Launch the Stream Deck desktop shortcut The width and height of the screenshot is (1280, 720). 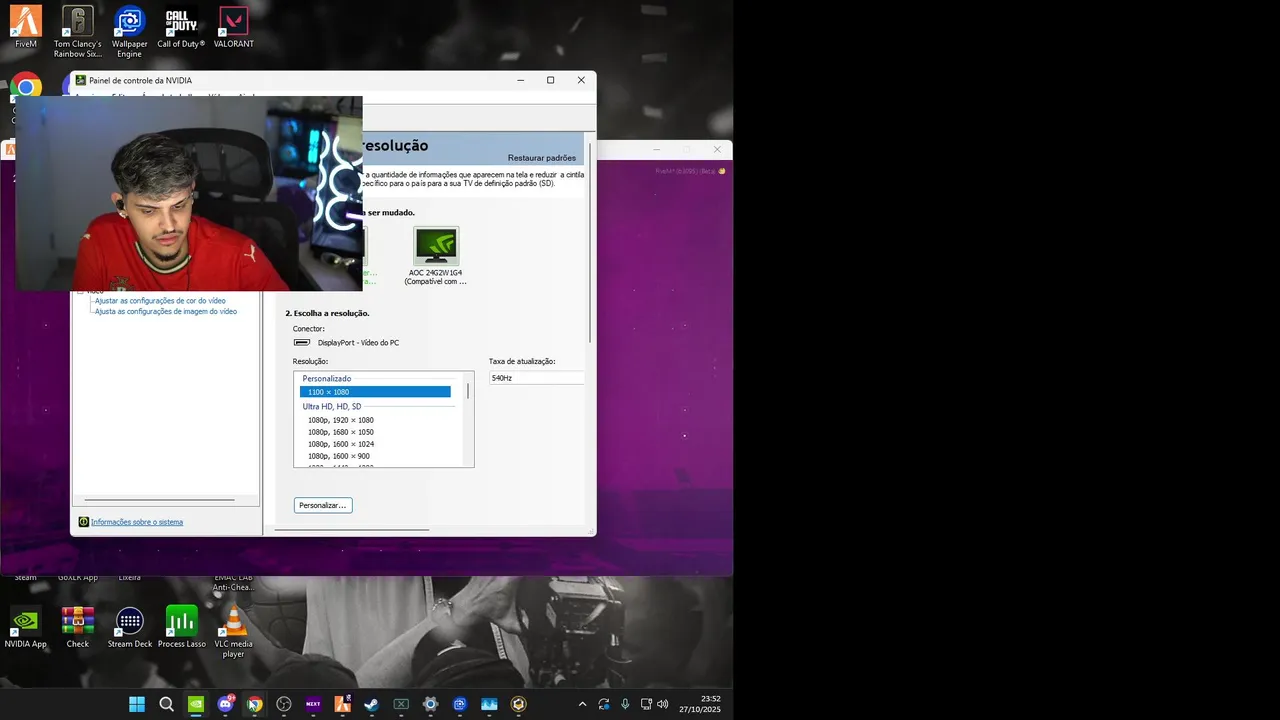tap(130, 627)
